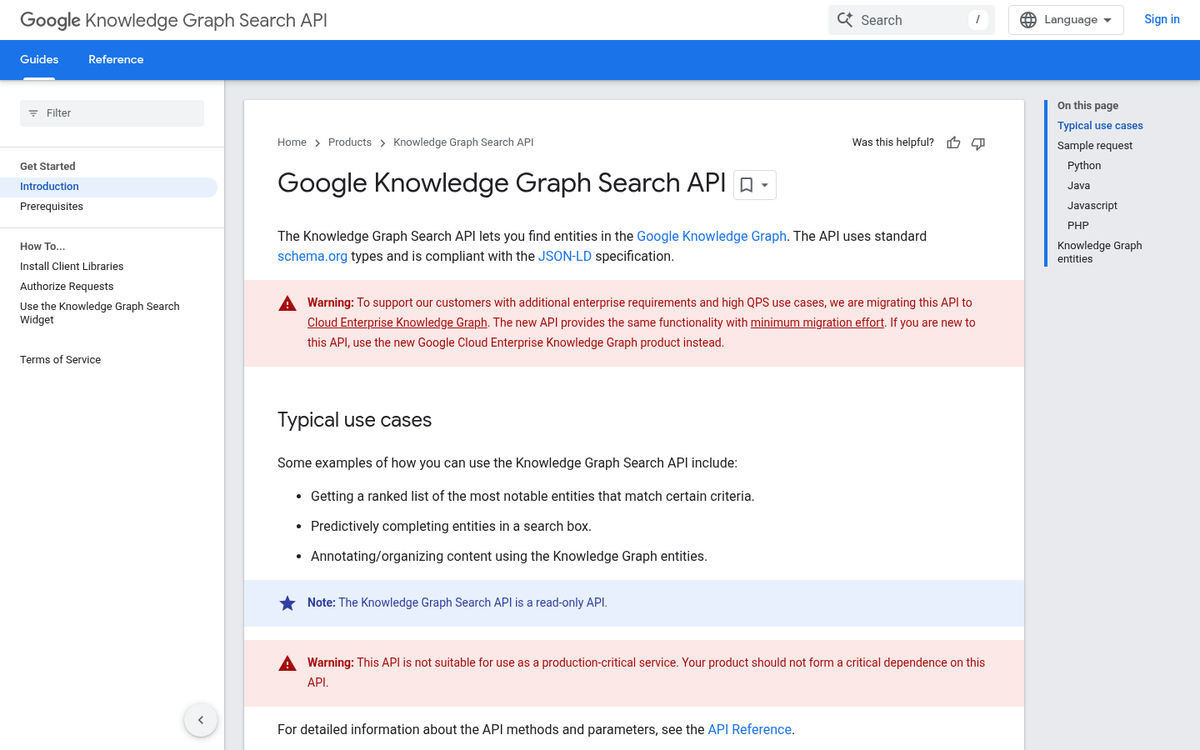
Task: Jump to Java in page outline
Action: [1078, 185]
